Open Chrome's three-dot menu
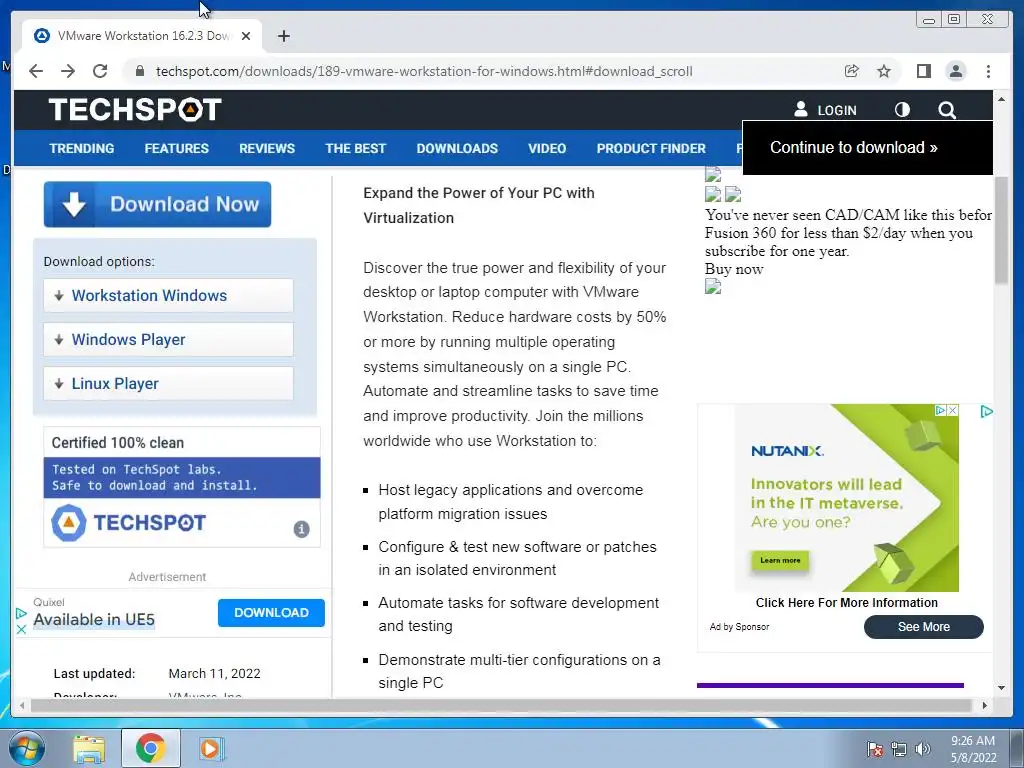The height and width of the screenshot is (768, 1024). coord(988,71)
